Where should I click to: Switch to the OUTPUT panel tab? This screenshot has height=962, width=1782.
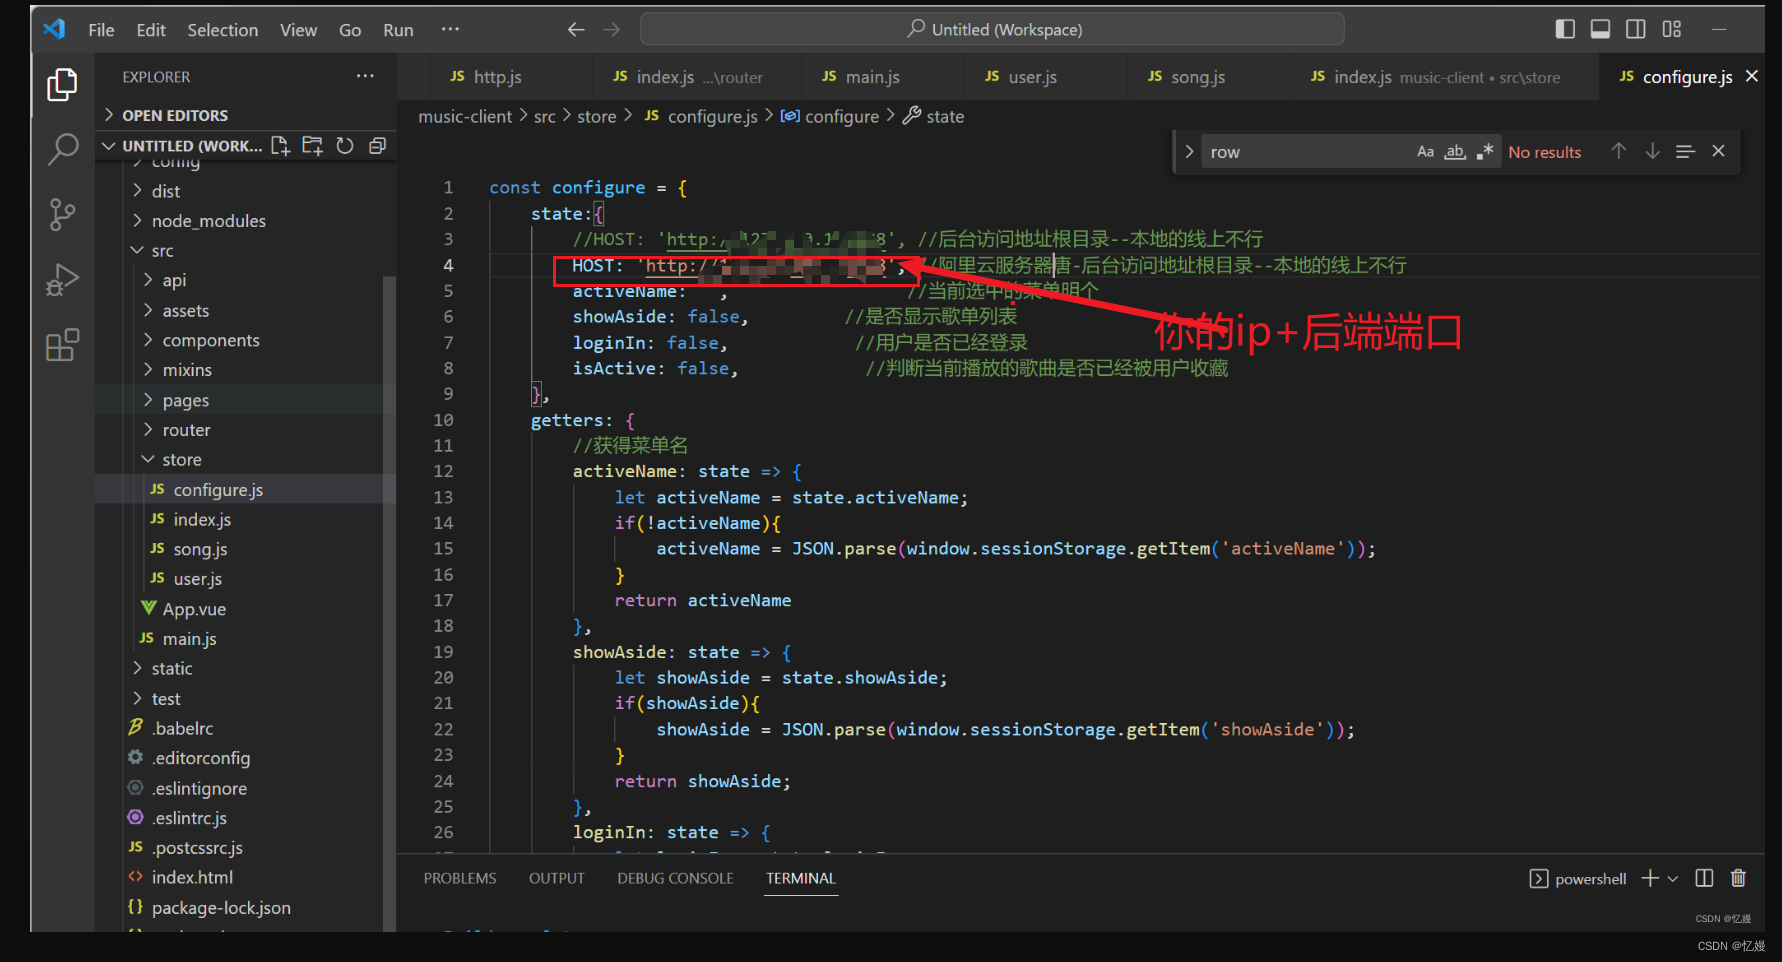[x=556, y=878]
